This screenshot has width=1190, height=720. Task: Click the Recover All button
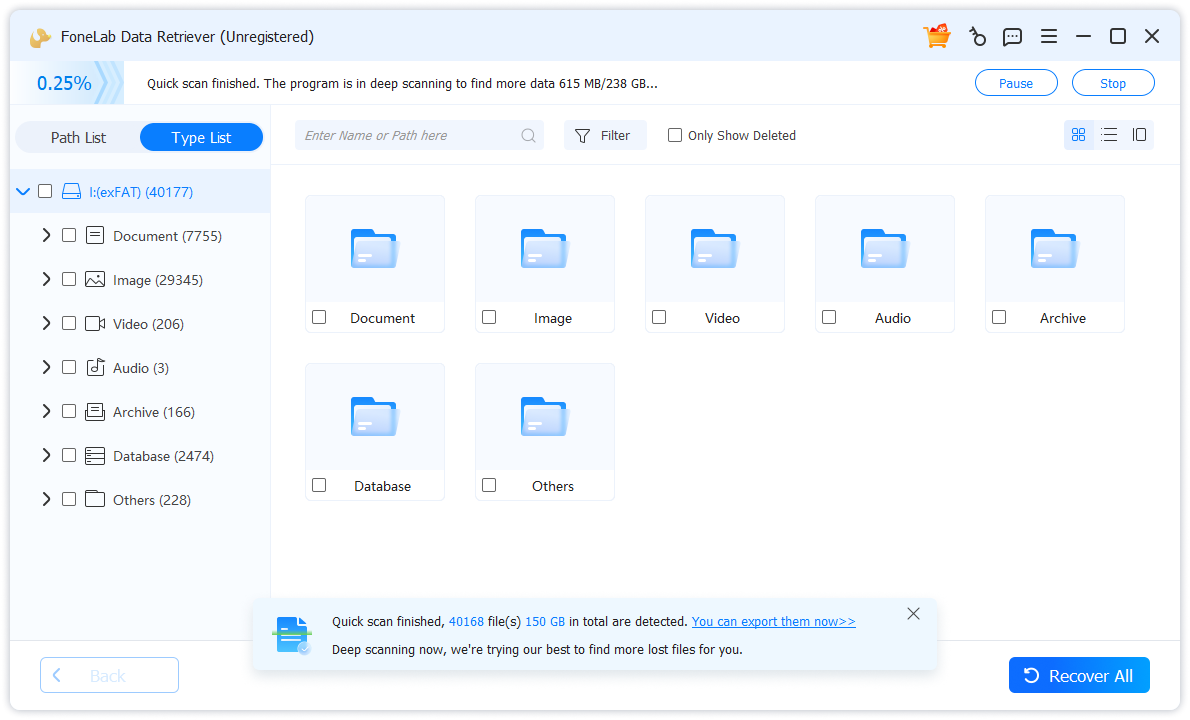(1079, 675)
